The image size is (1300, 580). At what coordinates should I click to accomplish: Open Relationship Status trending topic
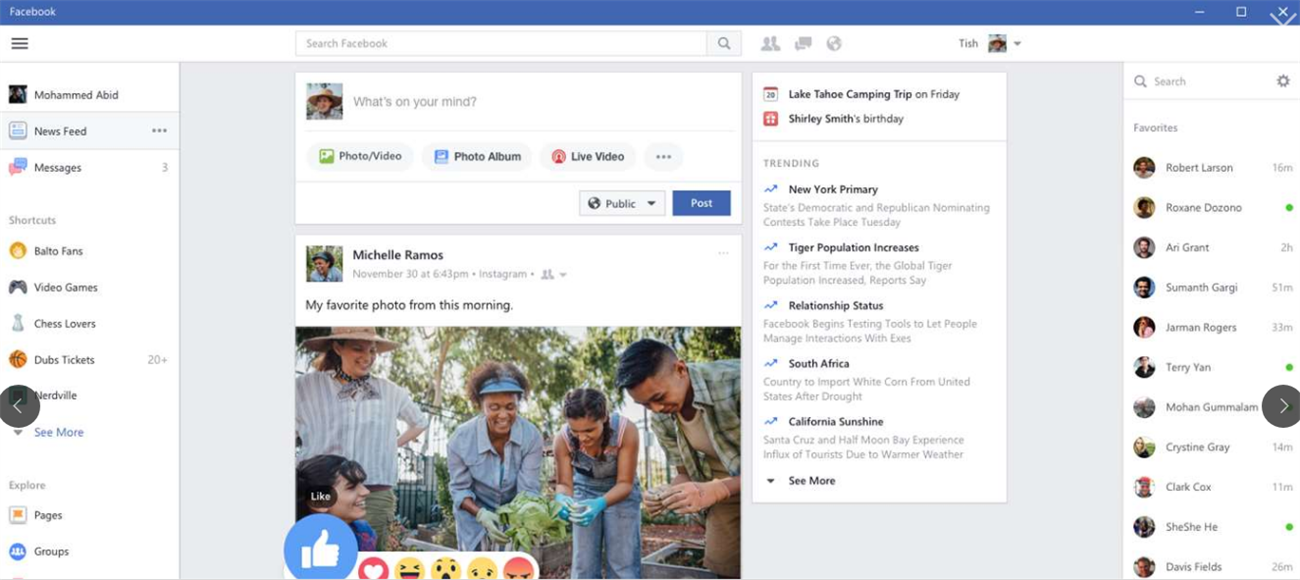pyautogui.click(x=836, y=305)
